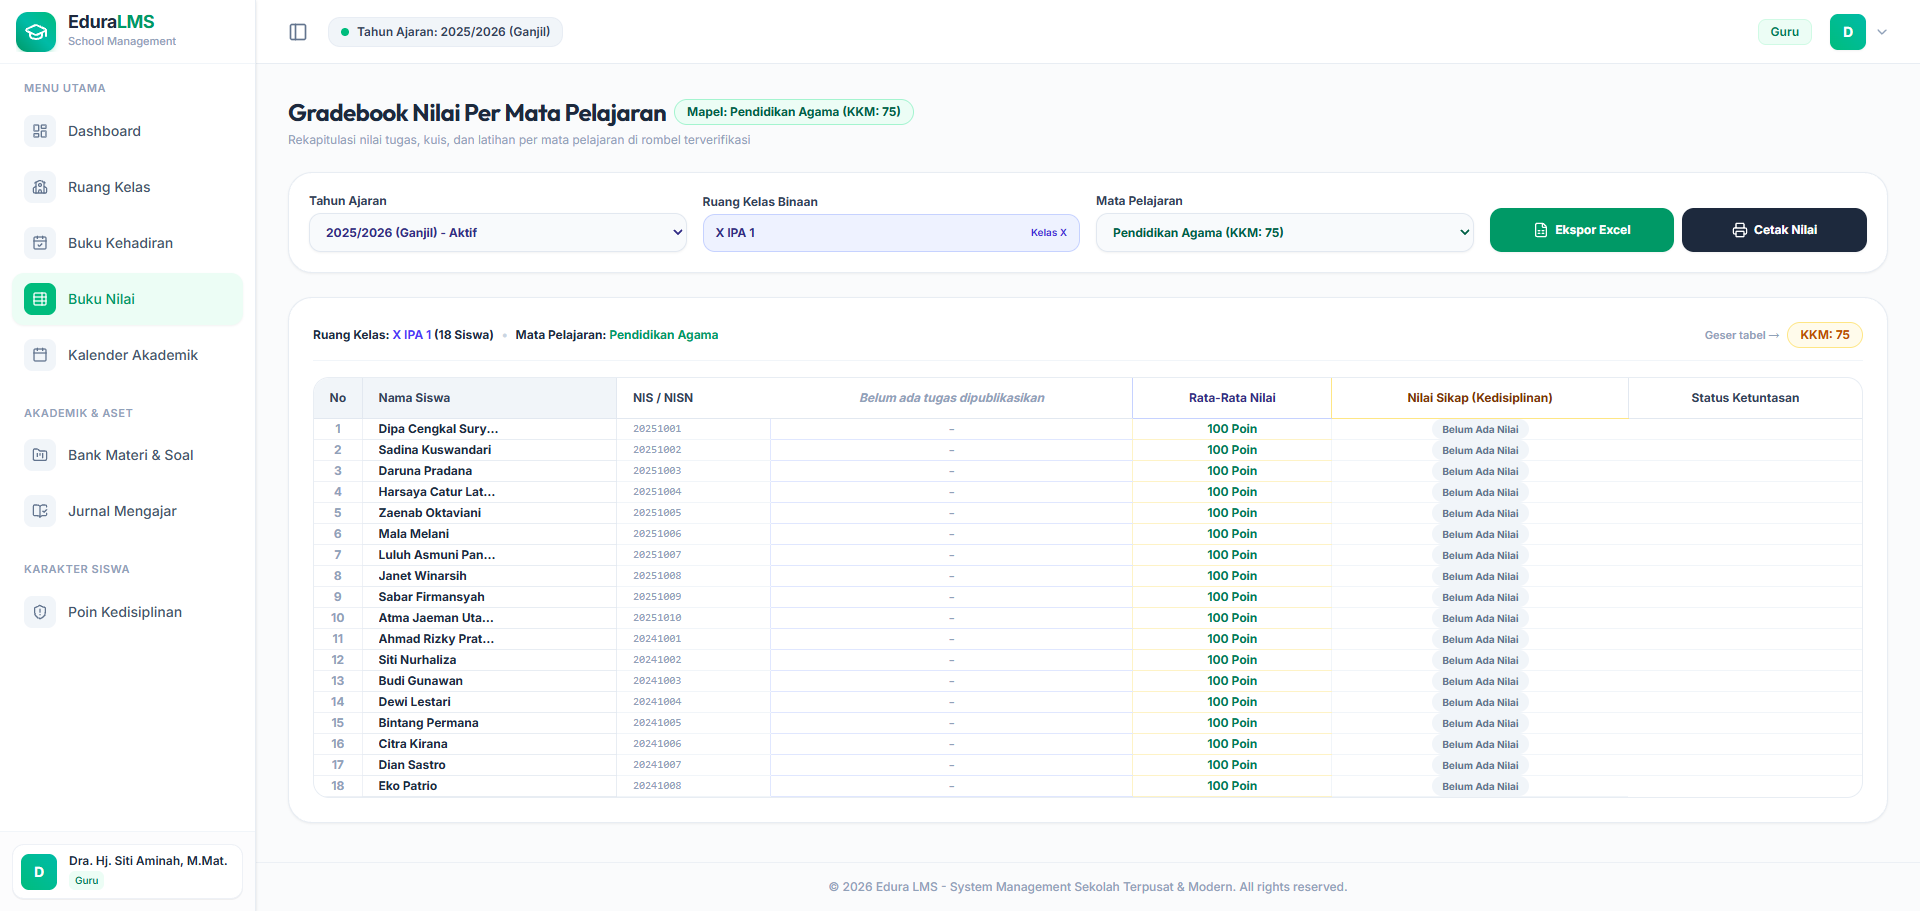
Task: Click the green D avatar in header
Action: click(x=1848, y=32)
